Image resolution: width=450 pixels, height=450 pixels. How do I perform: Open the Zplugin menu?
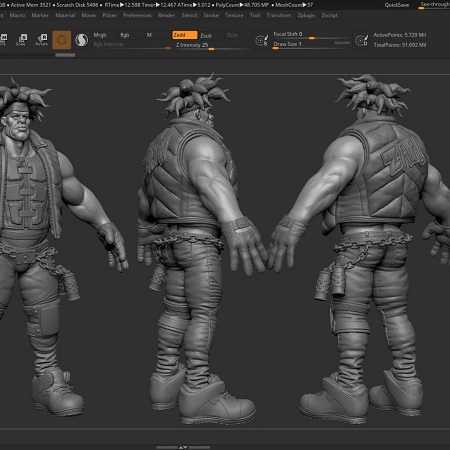click(306, 15)
